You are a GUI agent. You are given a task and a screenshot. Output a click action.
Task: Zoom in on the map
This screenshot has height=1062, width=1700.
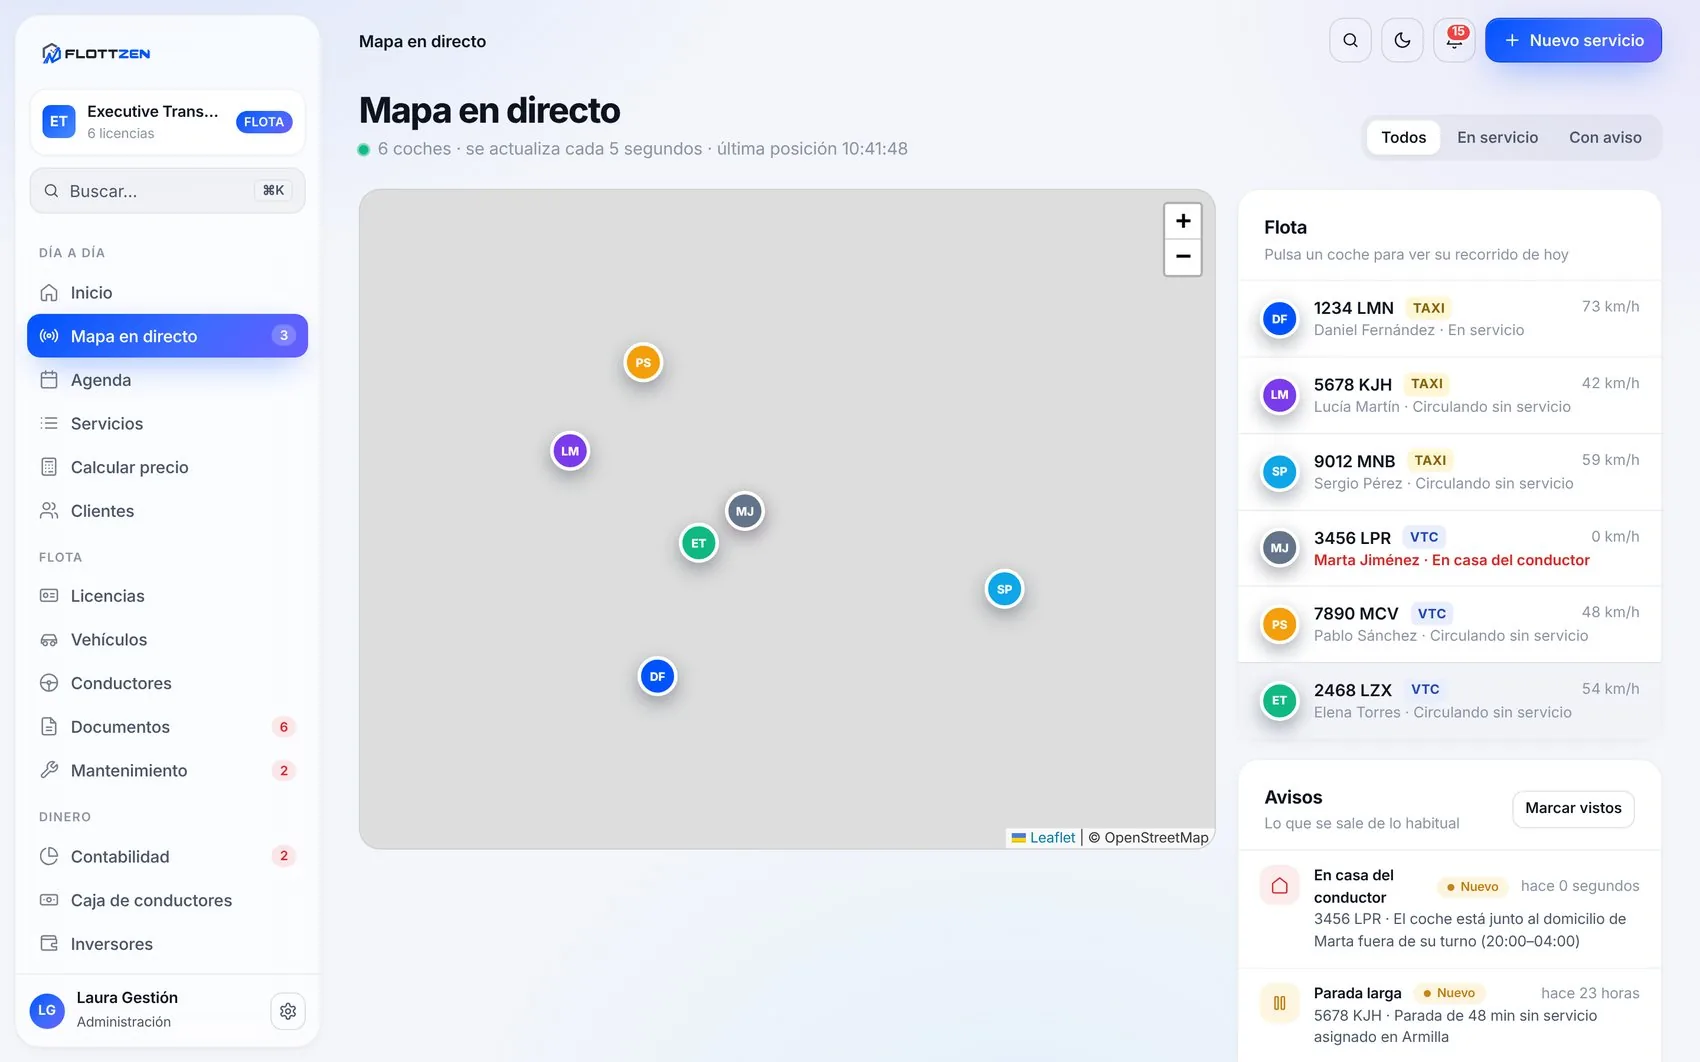[1183, 221]
